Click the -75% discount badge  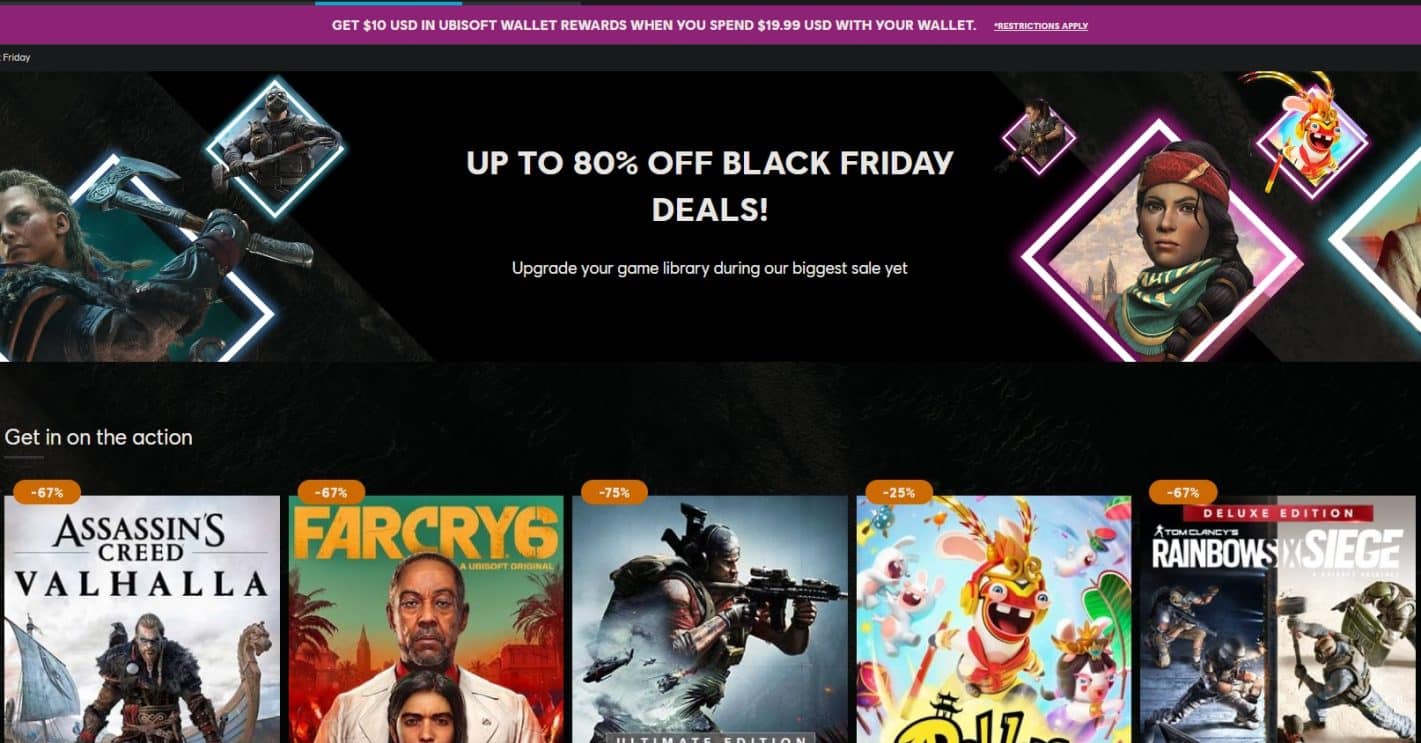click(614, 492)
